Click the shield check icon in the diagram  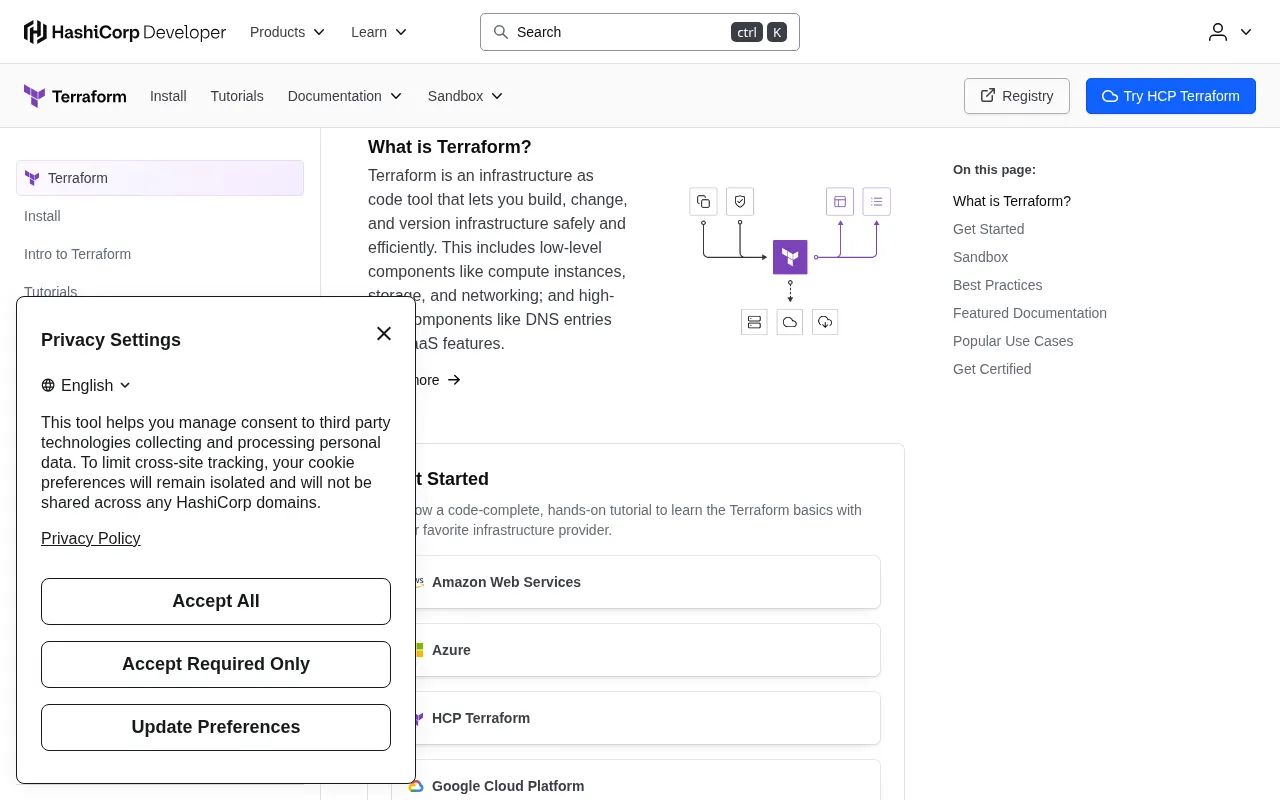click(x=740, y=202)
